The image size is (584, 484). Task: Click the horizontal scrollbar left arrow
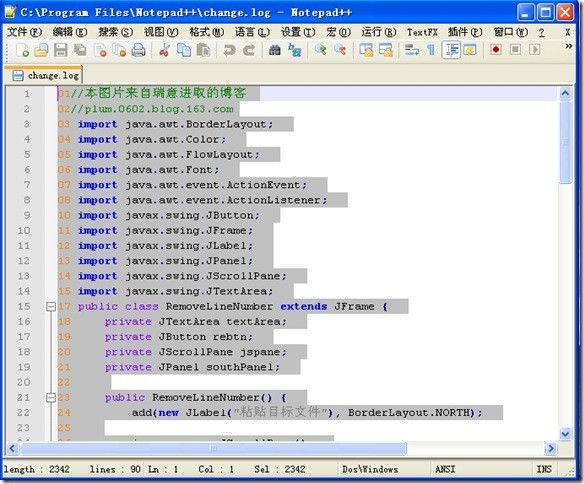click(12, 448)
